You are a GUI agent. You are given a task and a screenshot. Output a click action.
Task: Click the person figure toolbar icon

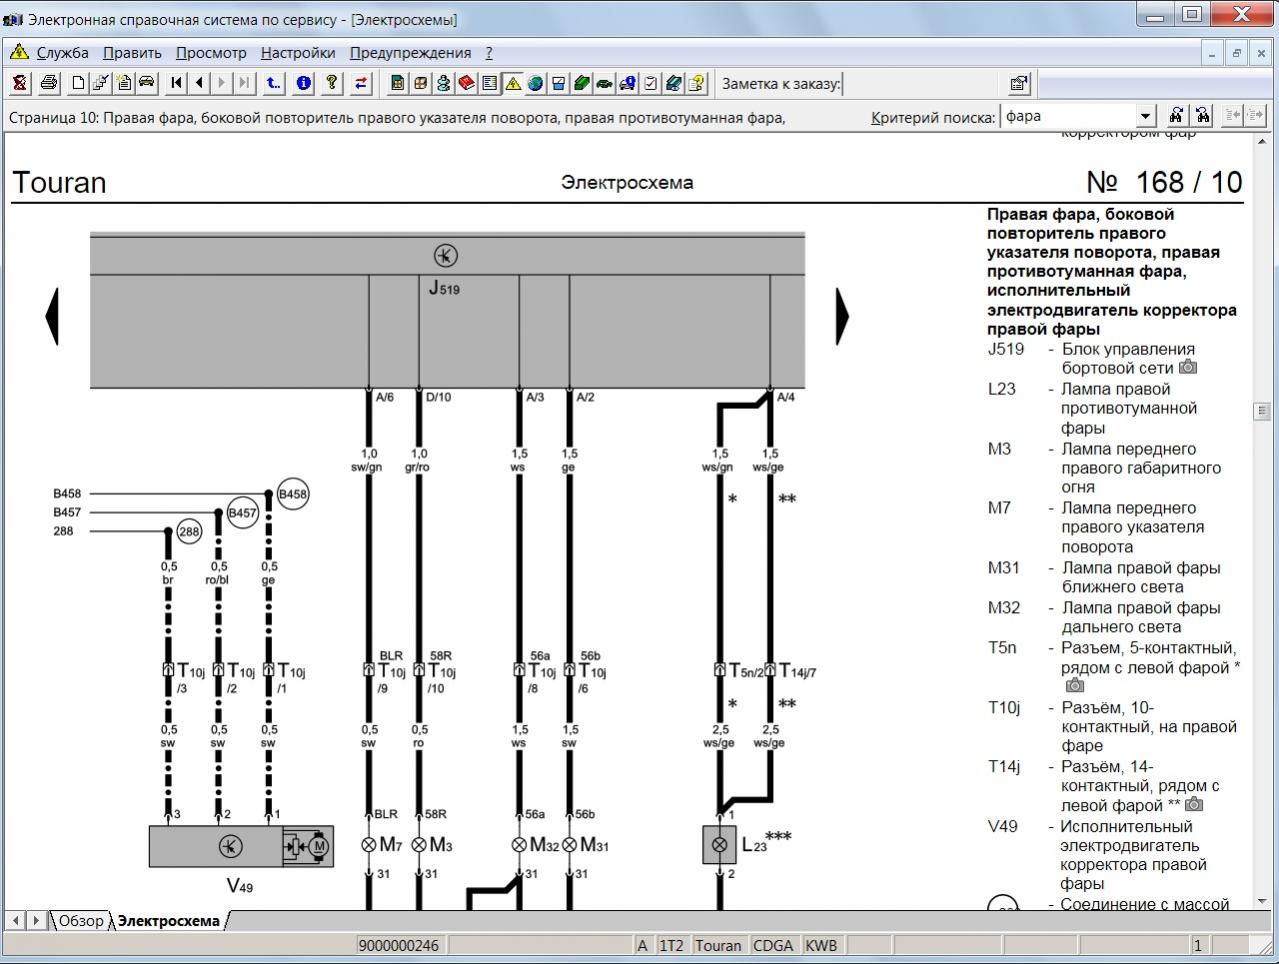tap(444, 84)
